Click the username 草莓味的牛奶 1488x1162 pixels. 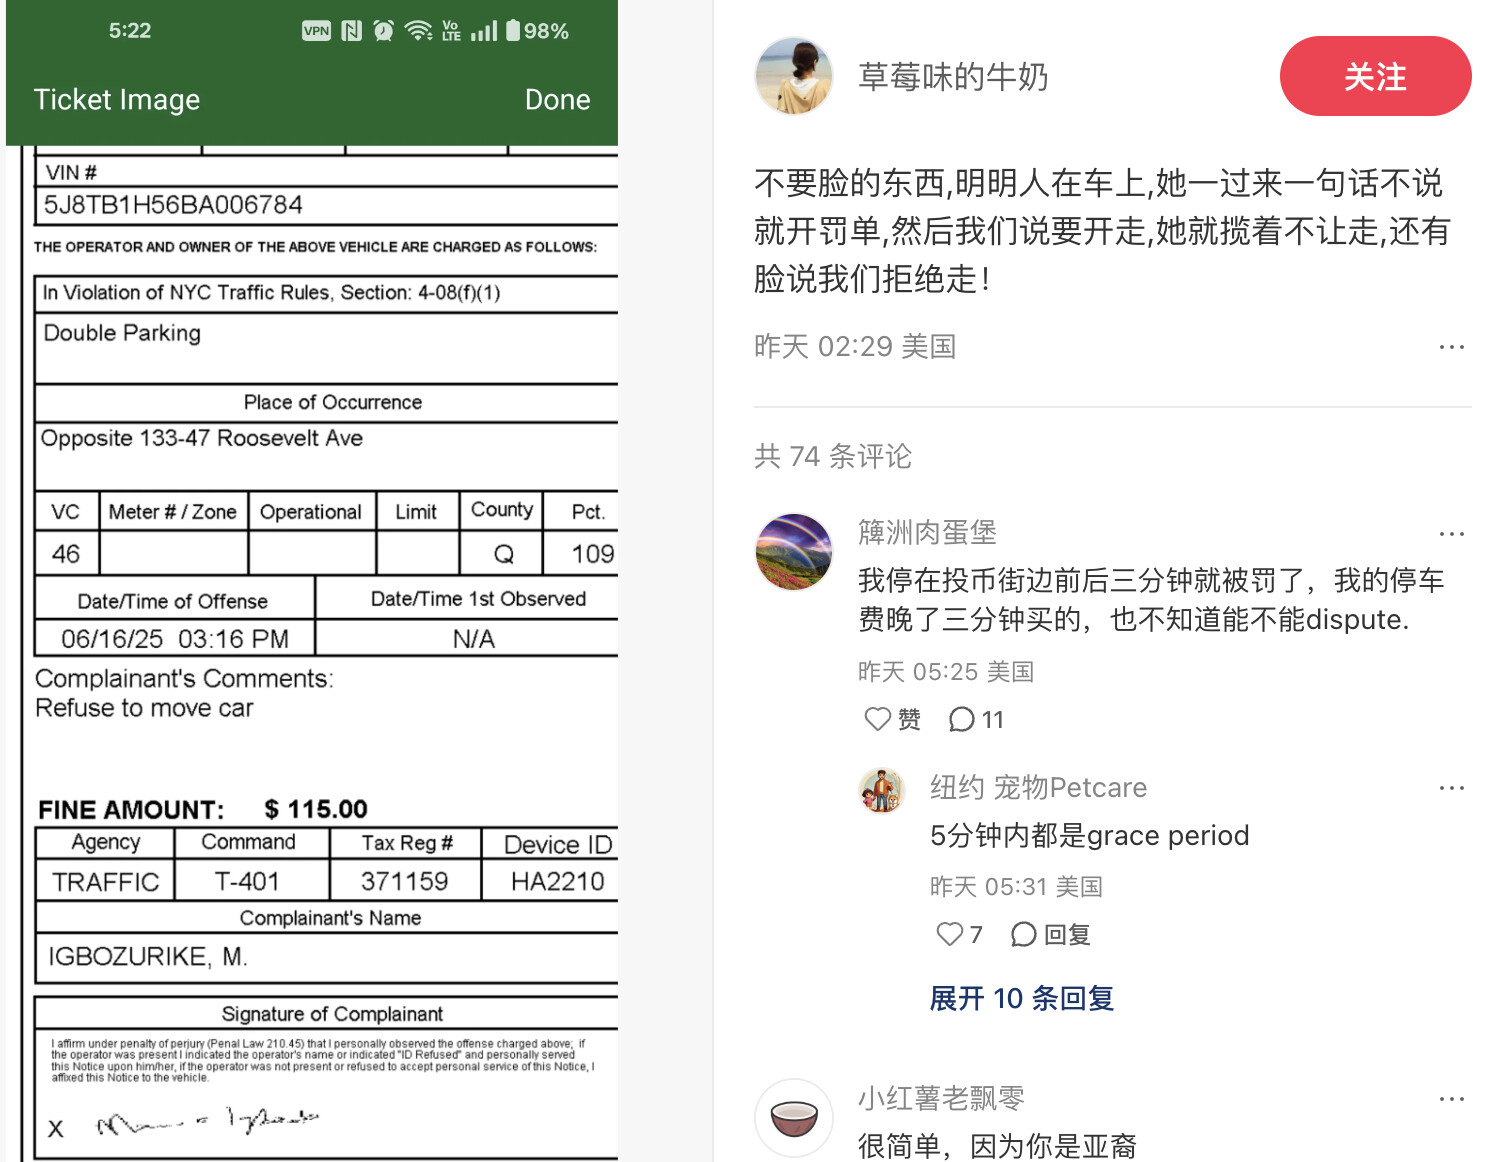tap(953, 77)
